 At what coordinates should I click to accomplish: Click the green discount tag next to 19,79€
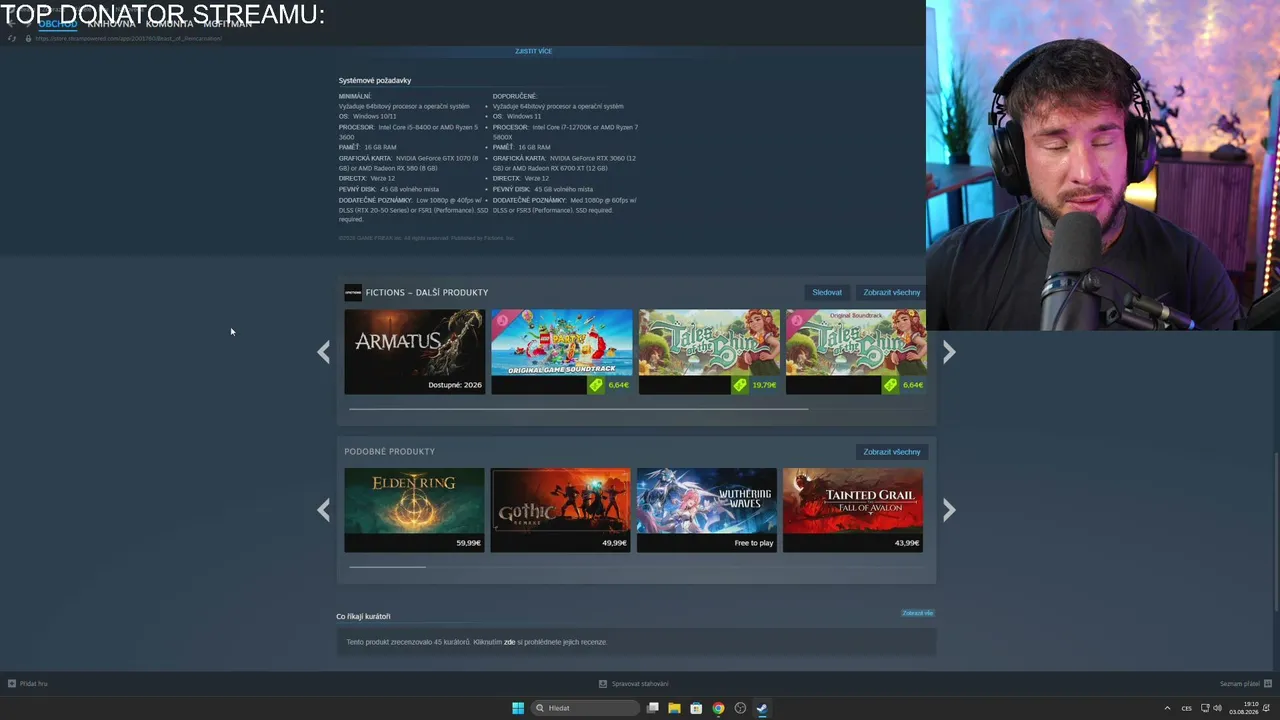pos(740,385)
